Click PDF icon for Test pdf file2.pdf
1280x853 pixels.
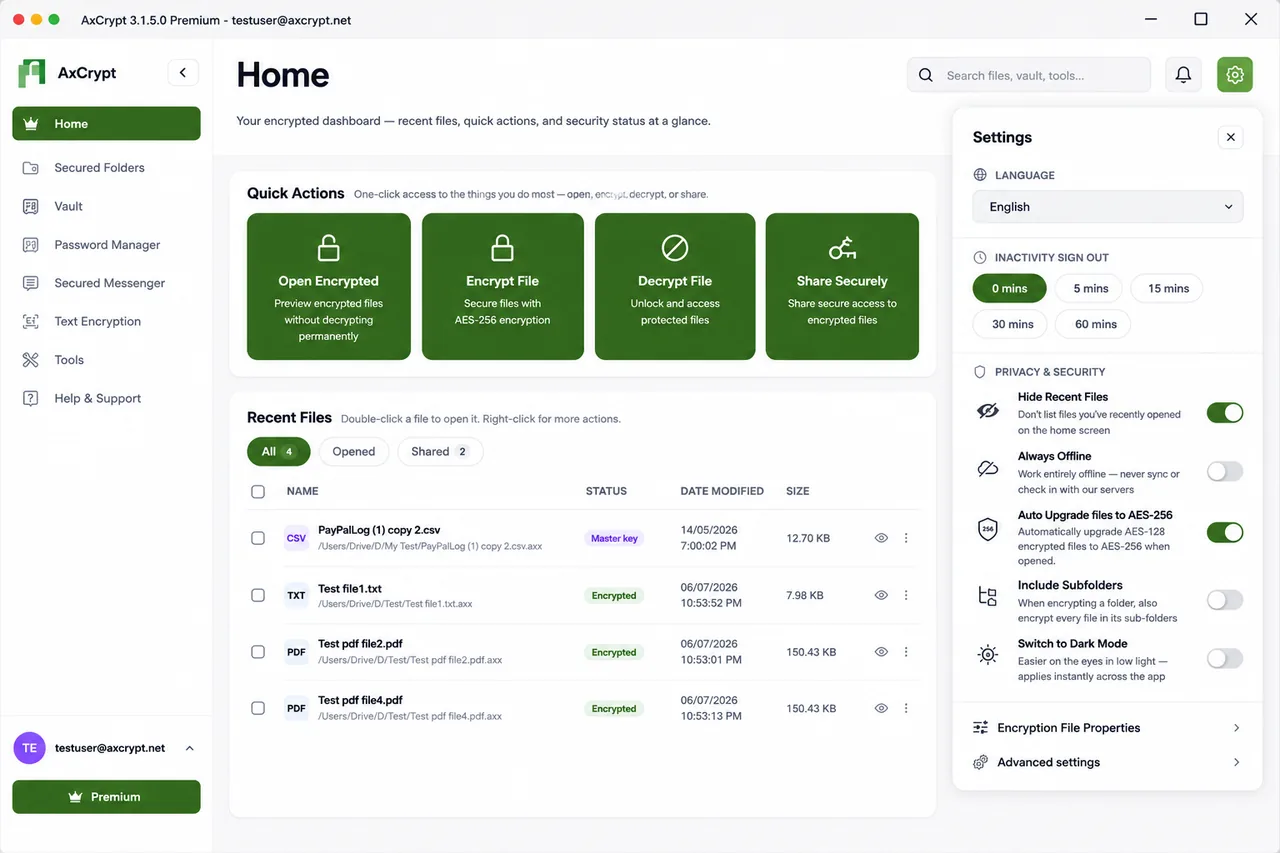[296, 652]
